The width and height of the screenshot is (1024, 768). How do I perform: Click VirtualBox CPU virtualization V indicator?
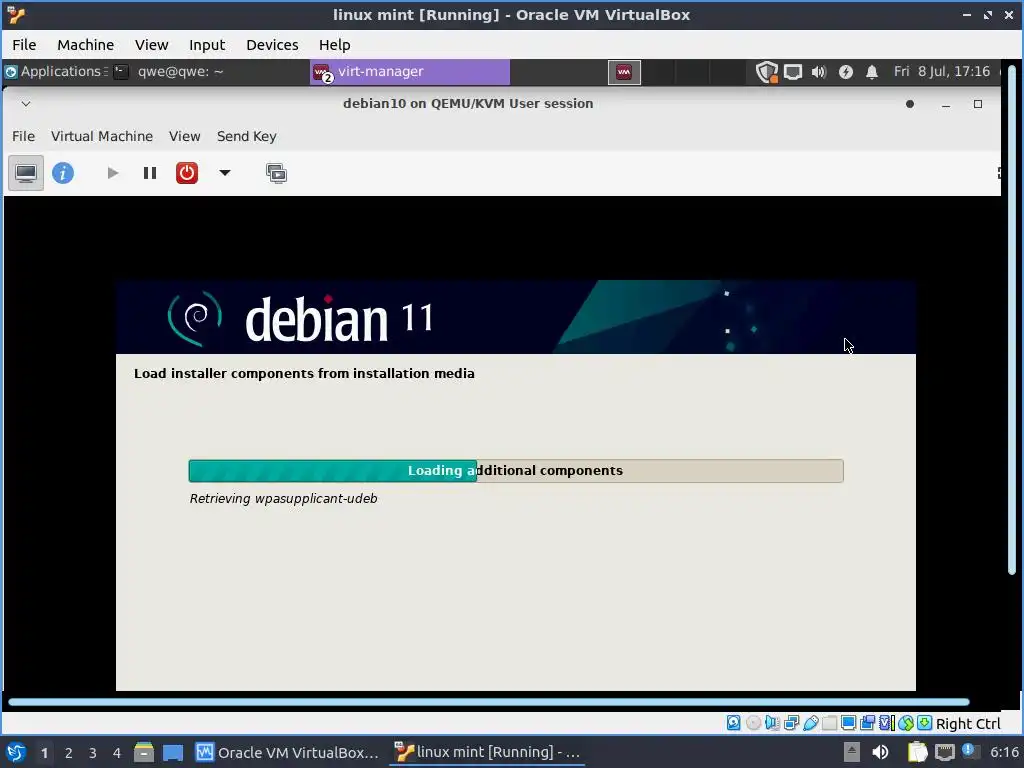coord(886,723)
